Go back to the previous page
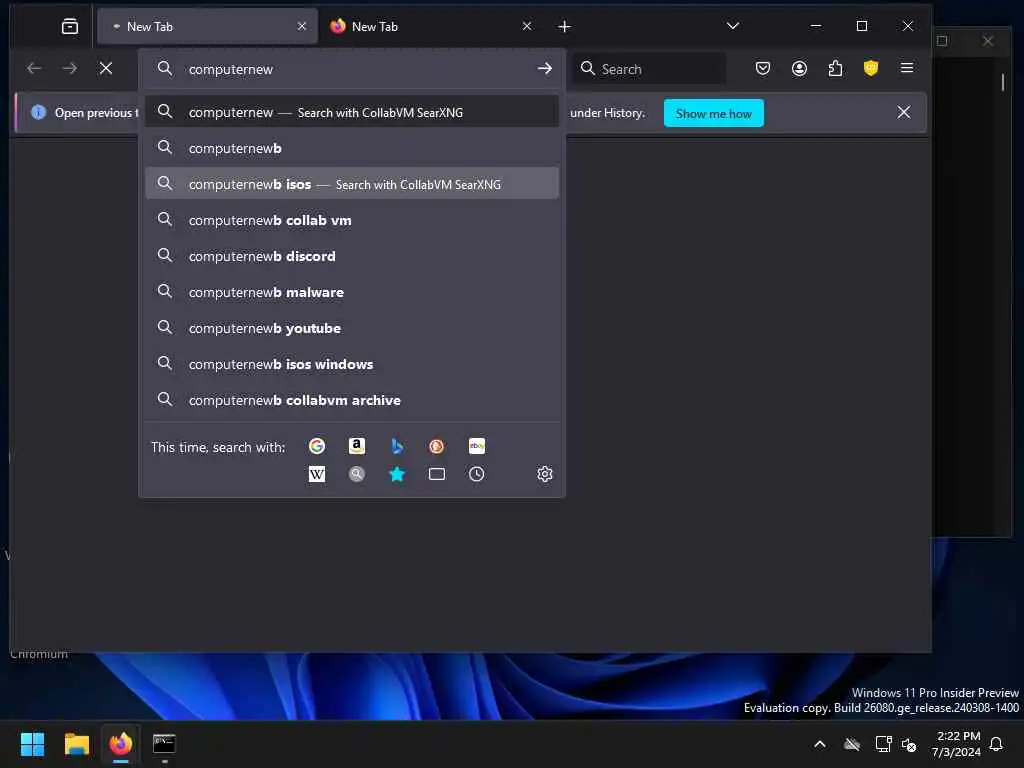The height and width of the screenshot is (768, 1024). [34, 68]
